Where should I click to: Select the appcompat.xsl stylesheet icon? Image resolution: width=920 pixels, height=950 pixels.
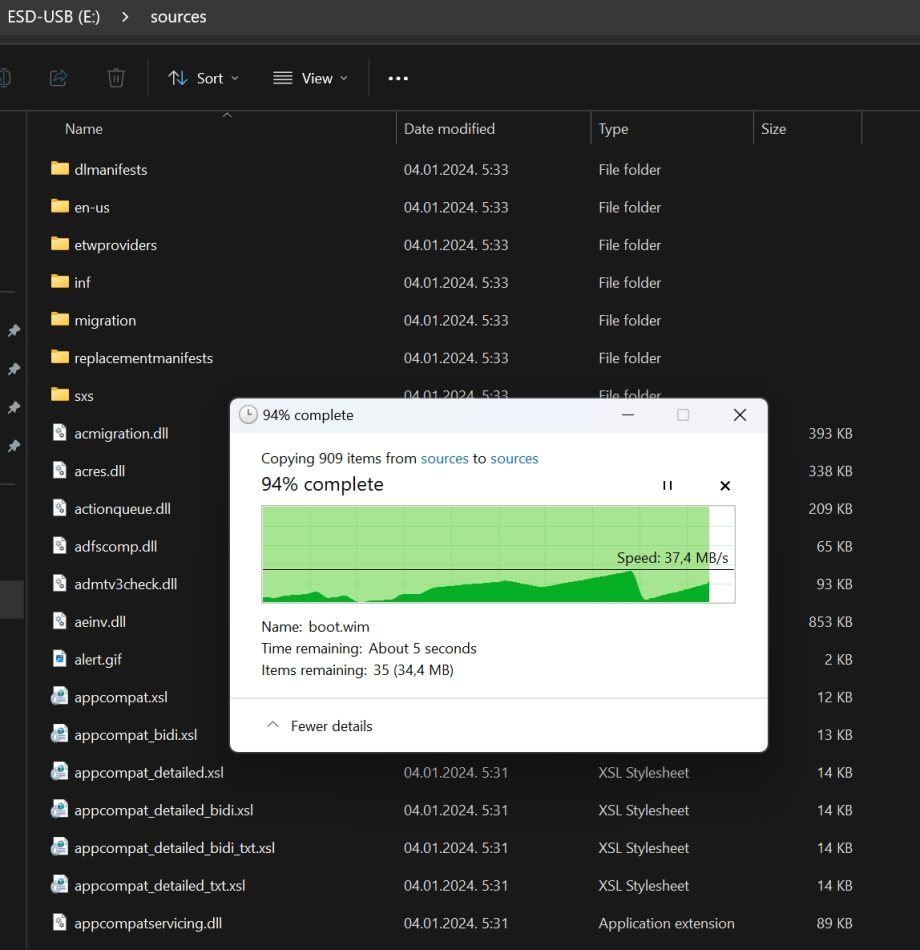(59, 696)
